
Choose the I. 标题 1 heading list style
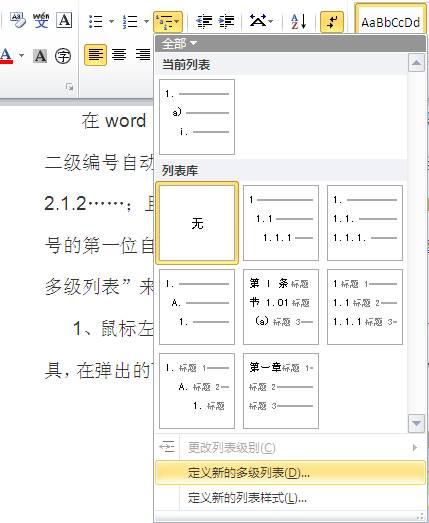point(197,391)
